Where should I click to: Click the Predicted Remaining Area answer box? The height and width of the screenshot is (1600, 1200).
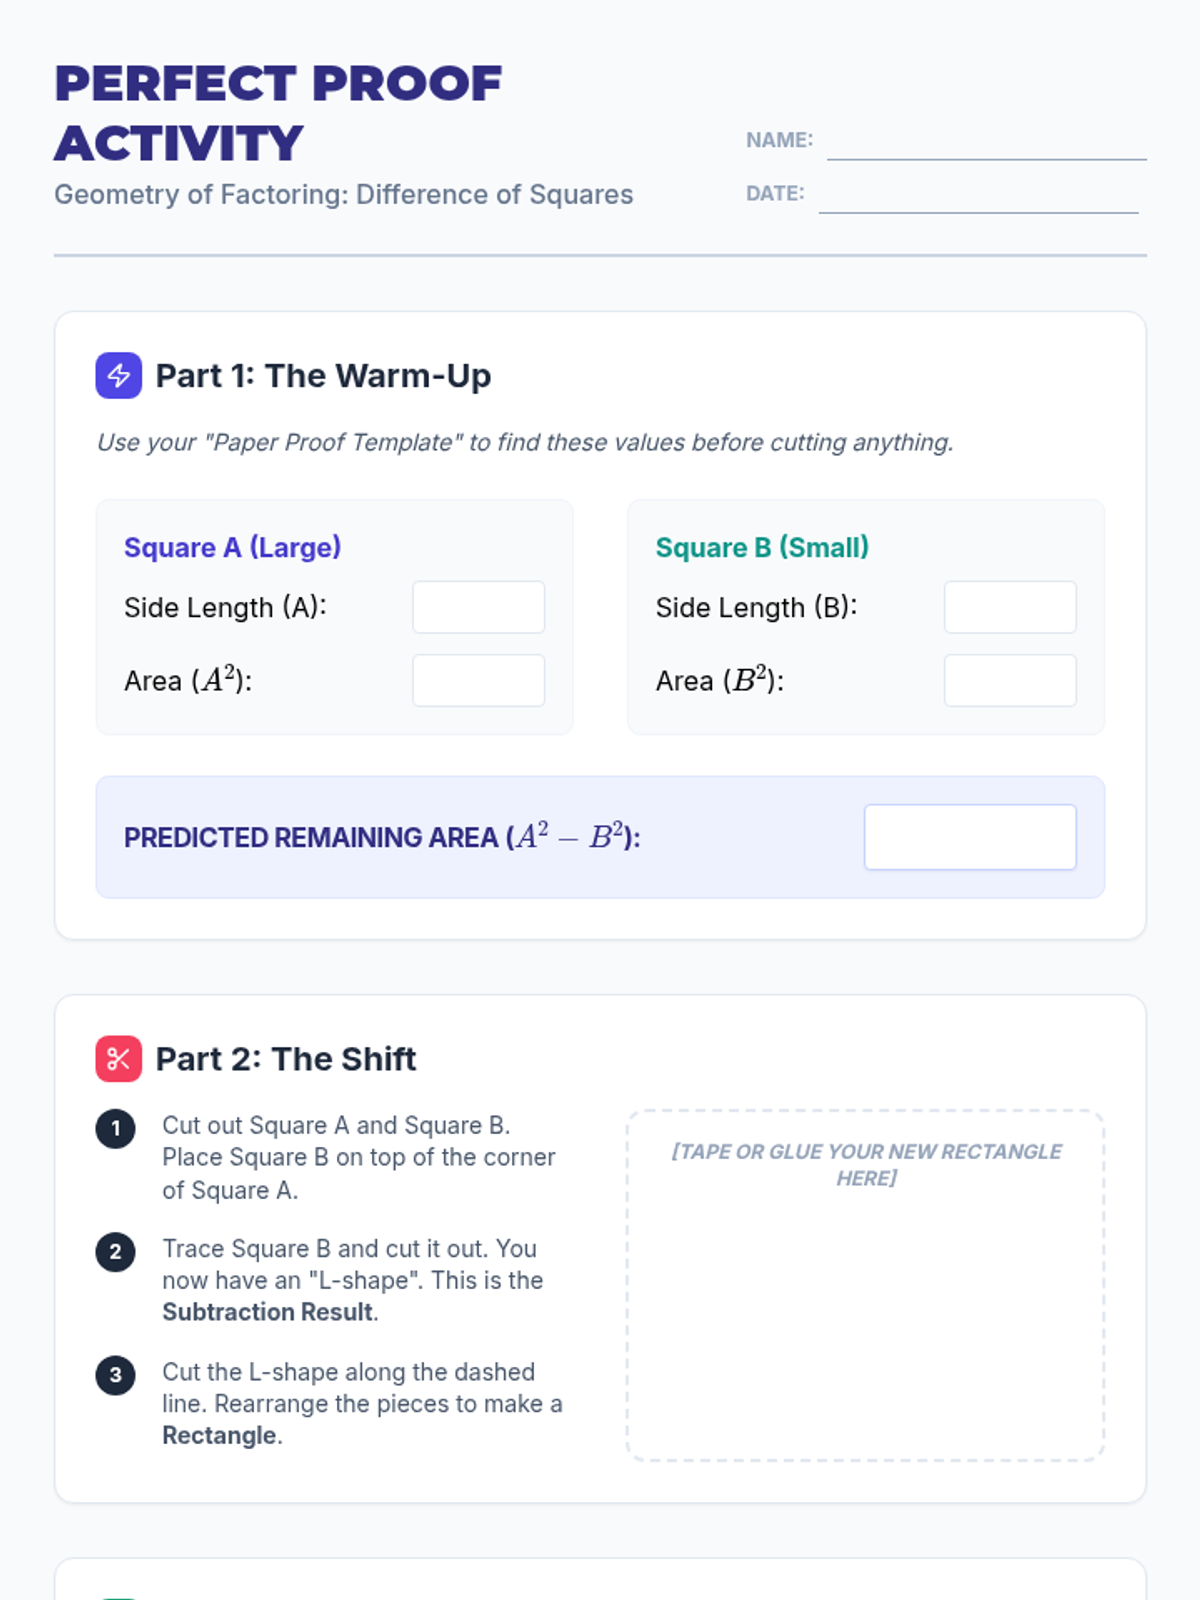pyautogui.click(x=970, y=837)
